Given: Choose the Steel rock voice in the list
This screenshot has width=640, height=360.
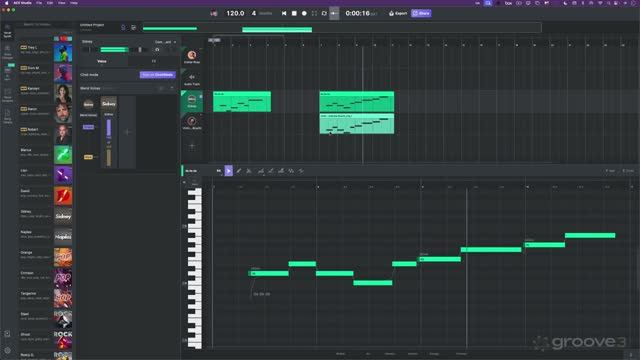Looking at the screenshot, I should pos(46,318).
